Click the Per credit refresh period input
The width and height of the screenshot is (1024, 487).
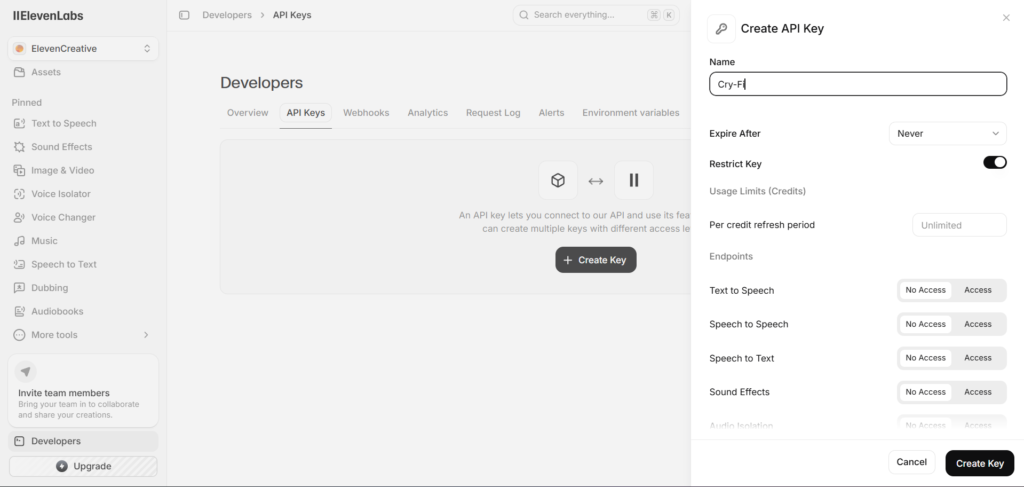pyautogui.click(x=959, y=225)
